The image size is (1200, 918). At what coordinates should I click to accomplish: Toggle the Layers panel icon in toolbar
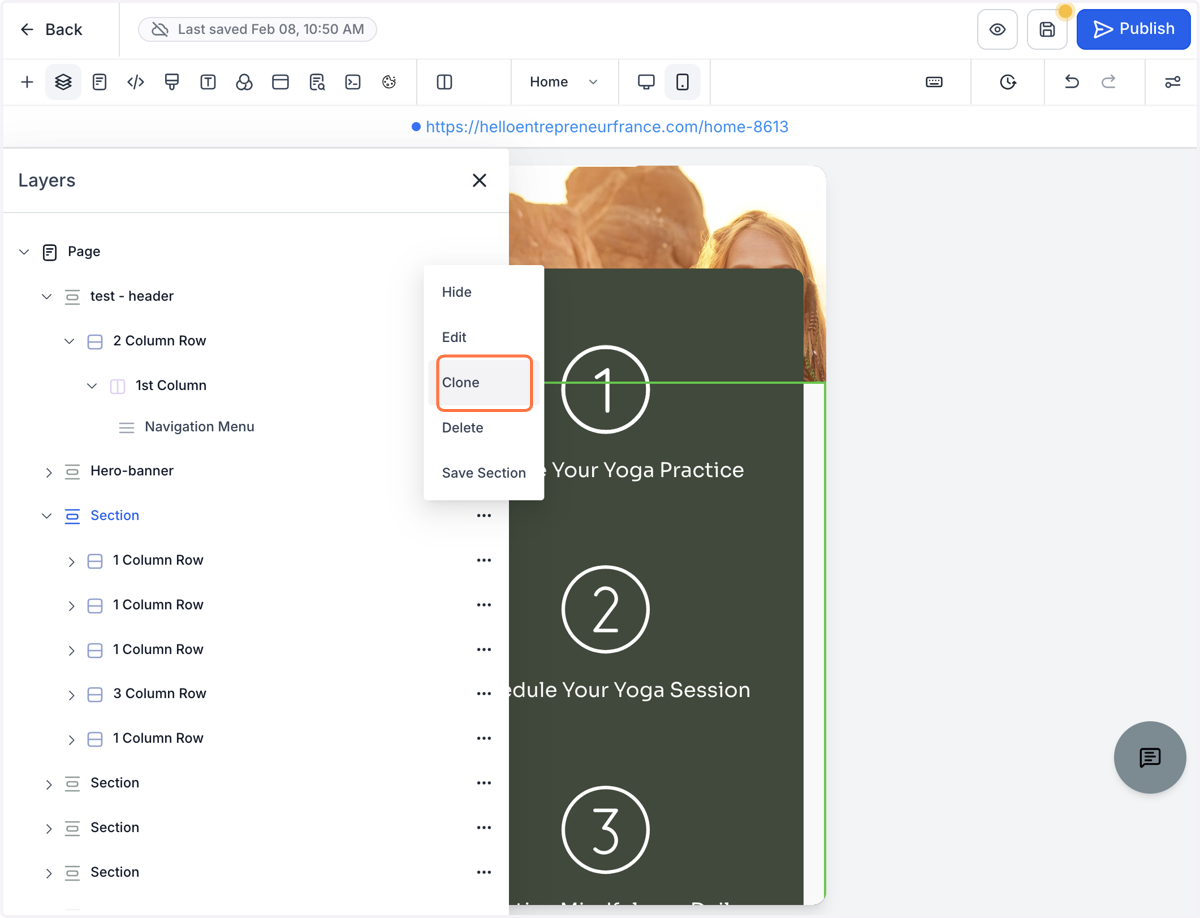point(63,82)
